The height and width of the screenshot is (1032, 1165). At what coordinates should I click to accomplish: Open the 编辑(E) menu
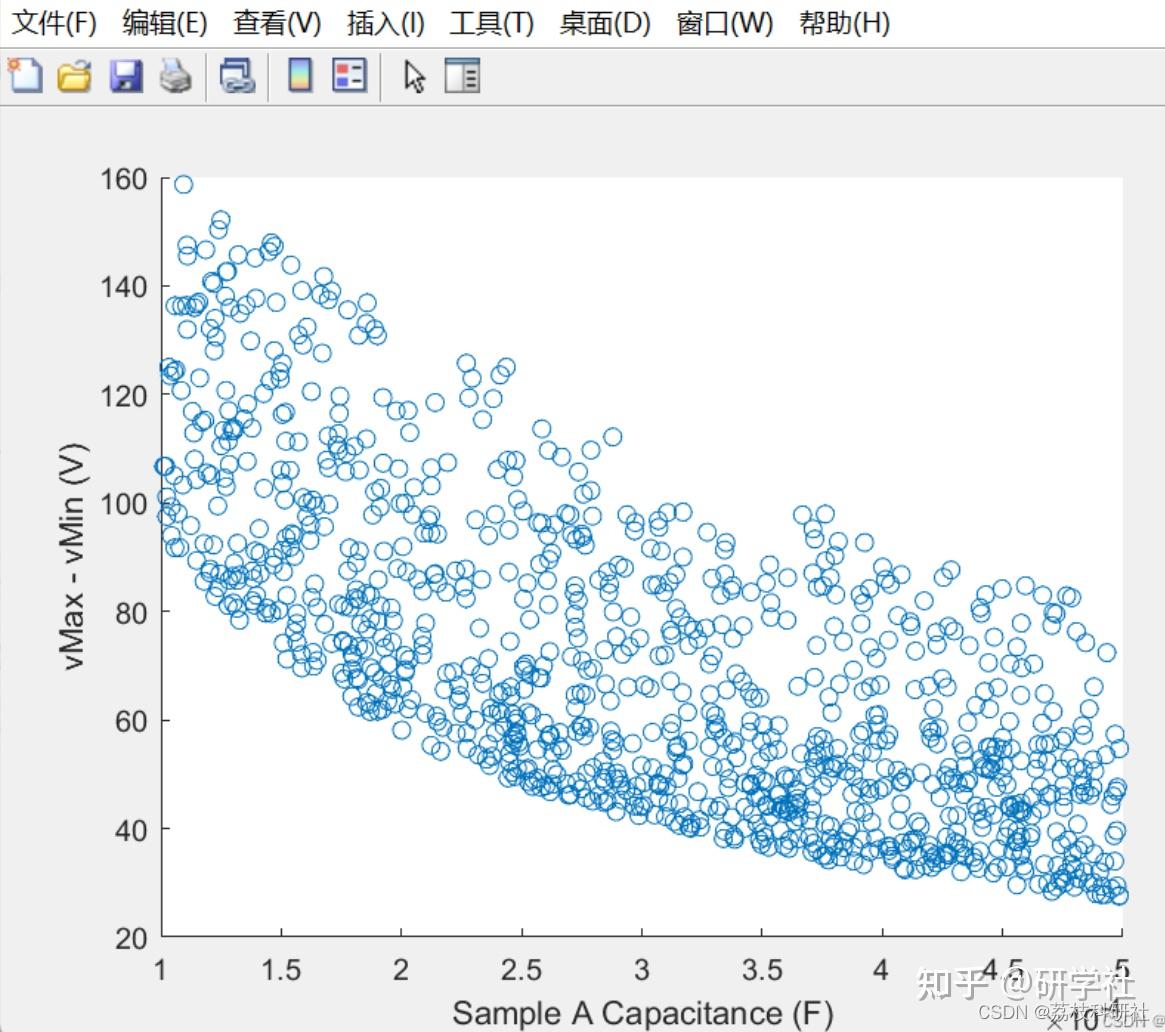point(165,23)
